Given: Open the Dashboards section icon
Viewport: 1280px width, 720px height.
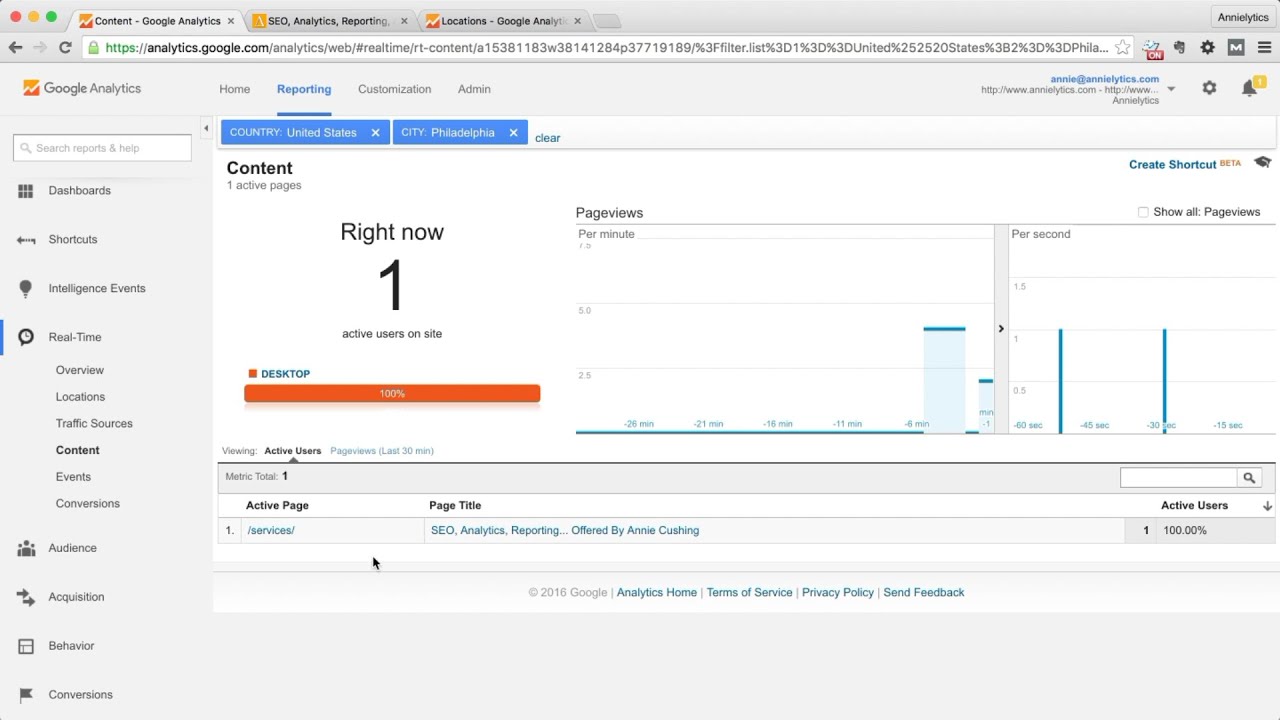Looking at the screenshot, I should coord(26,191).
